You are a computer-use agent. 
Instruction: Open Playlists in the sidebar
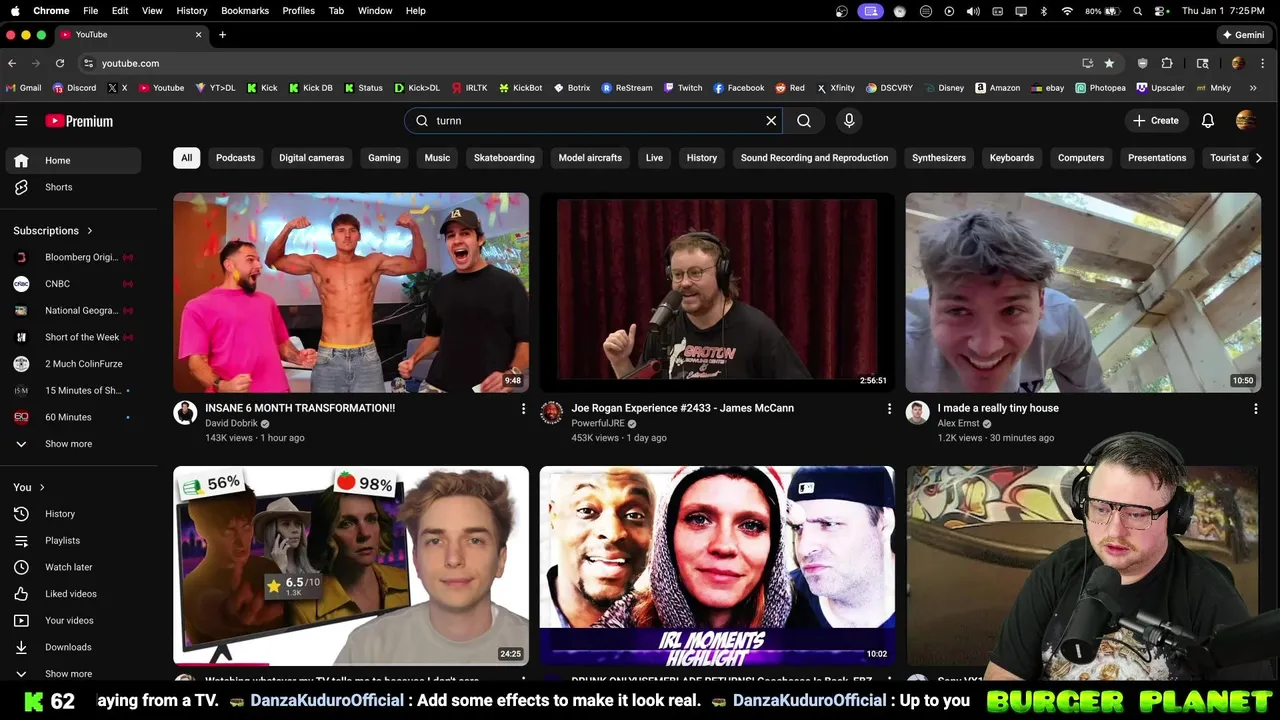71,540
